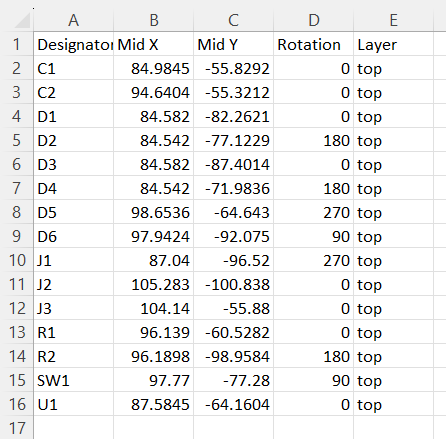The height and width of the screenshot is (439, 446).
Task: Click Mid Y value -71.9836
Action: point(234,188)
